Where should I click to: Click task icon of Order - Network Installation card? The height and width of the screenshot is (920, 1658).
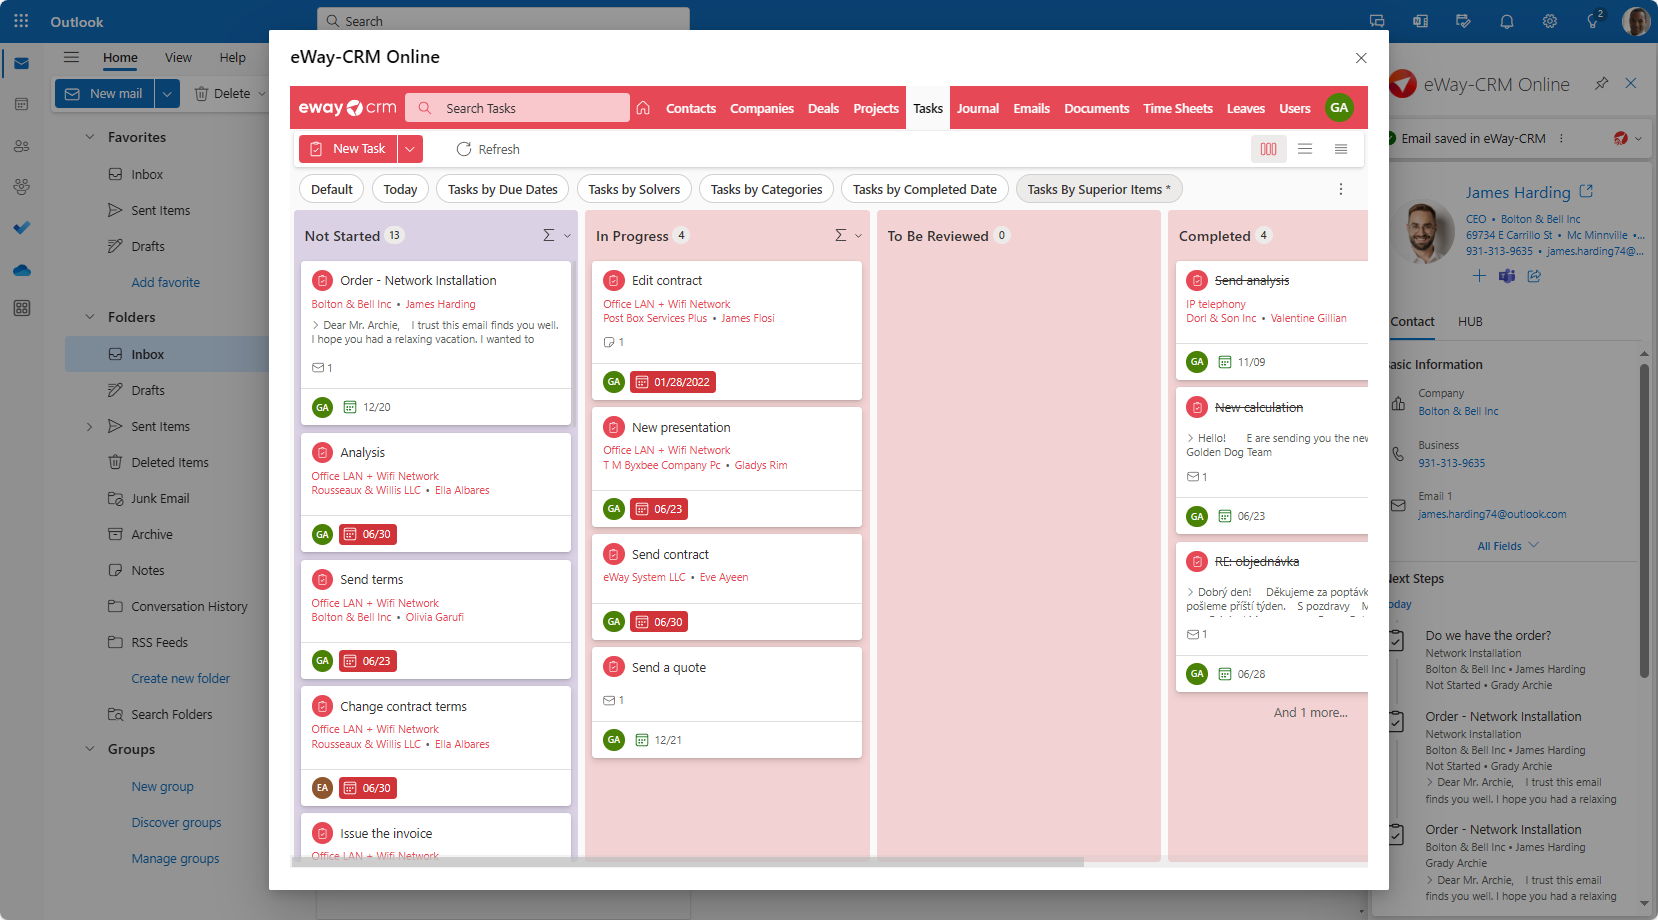[x=322, y=281]
